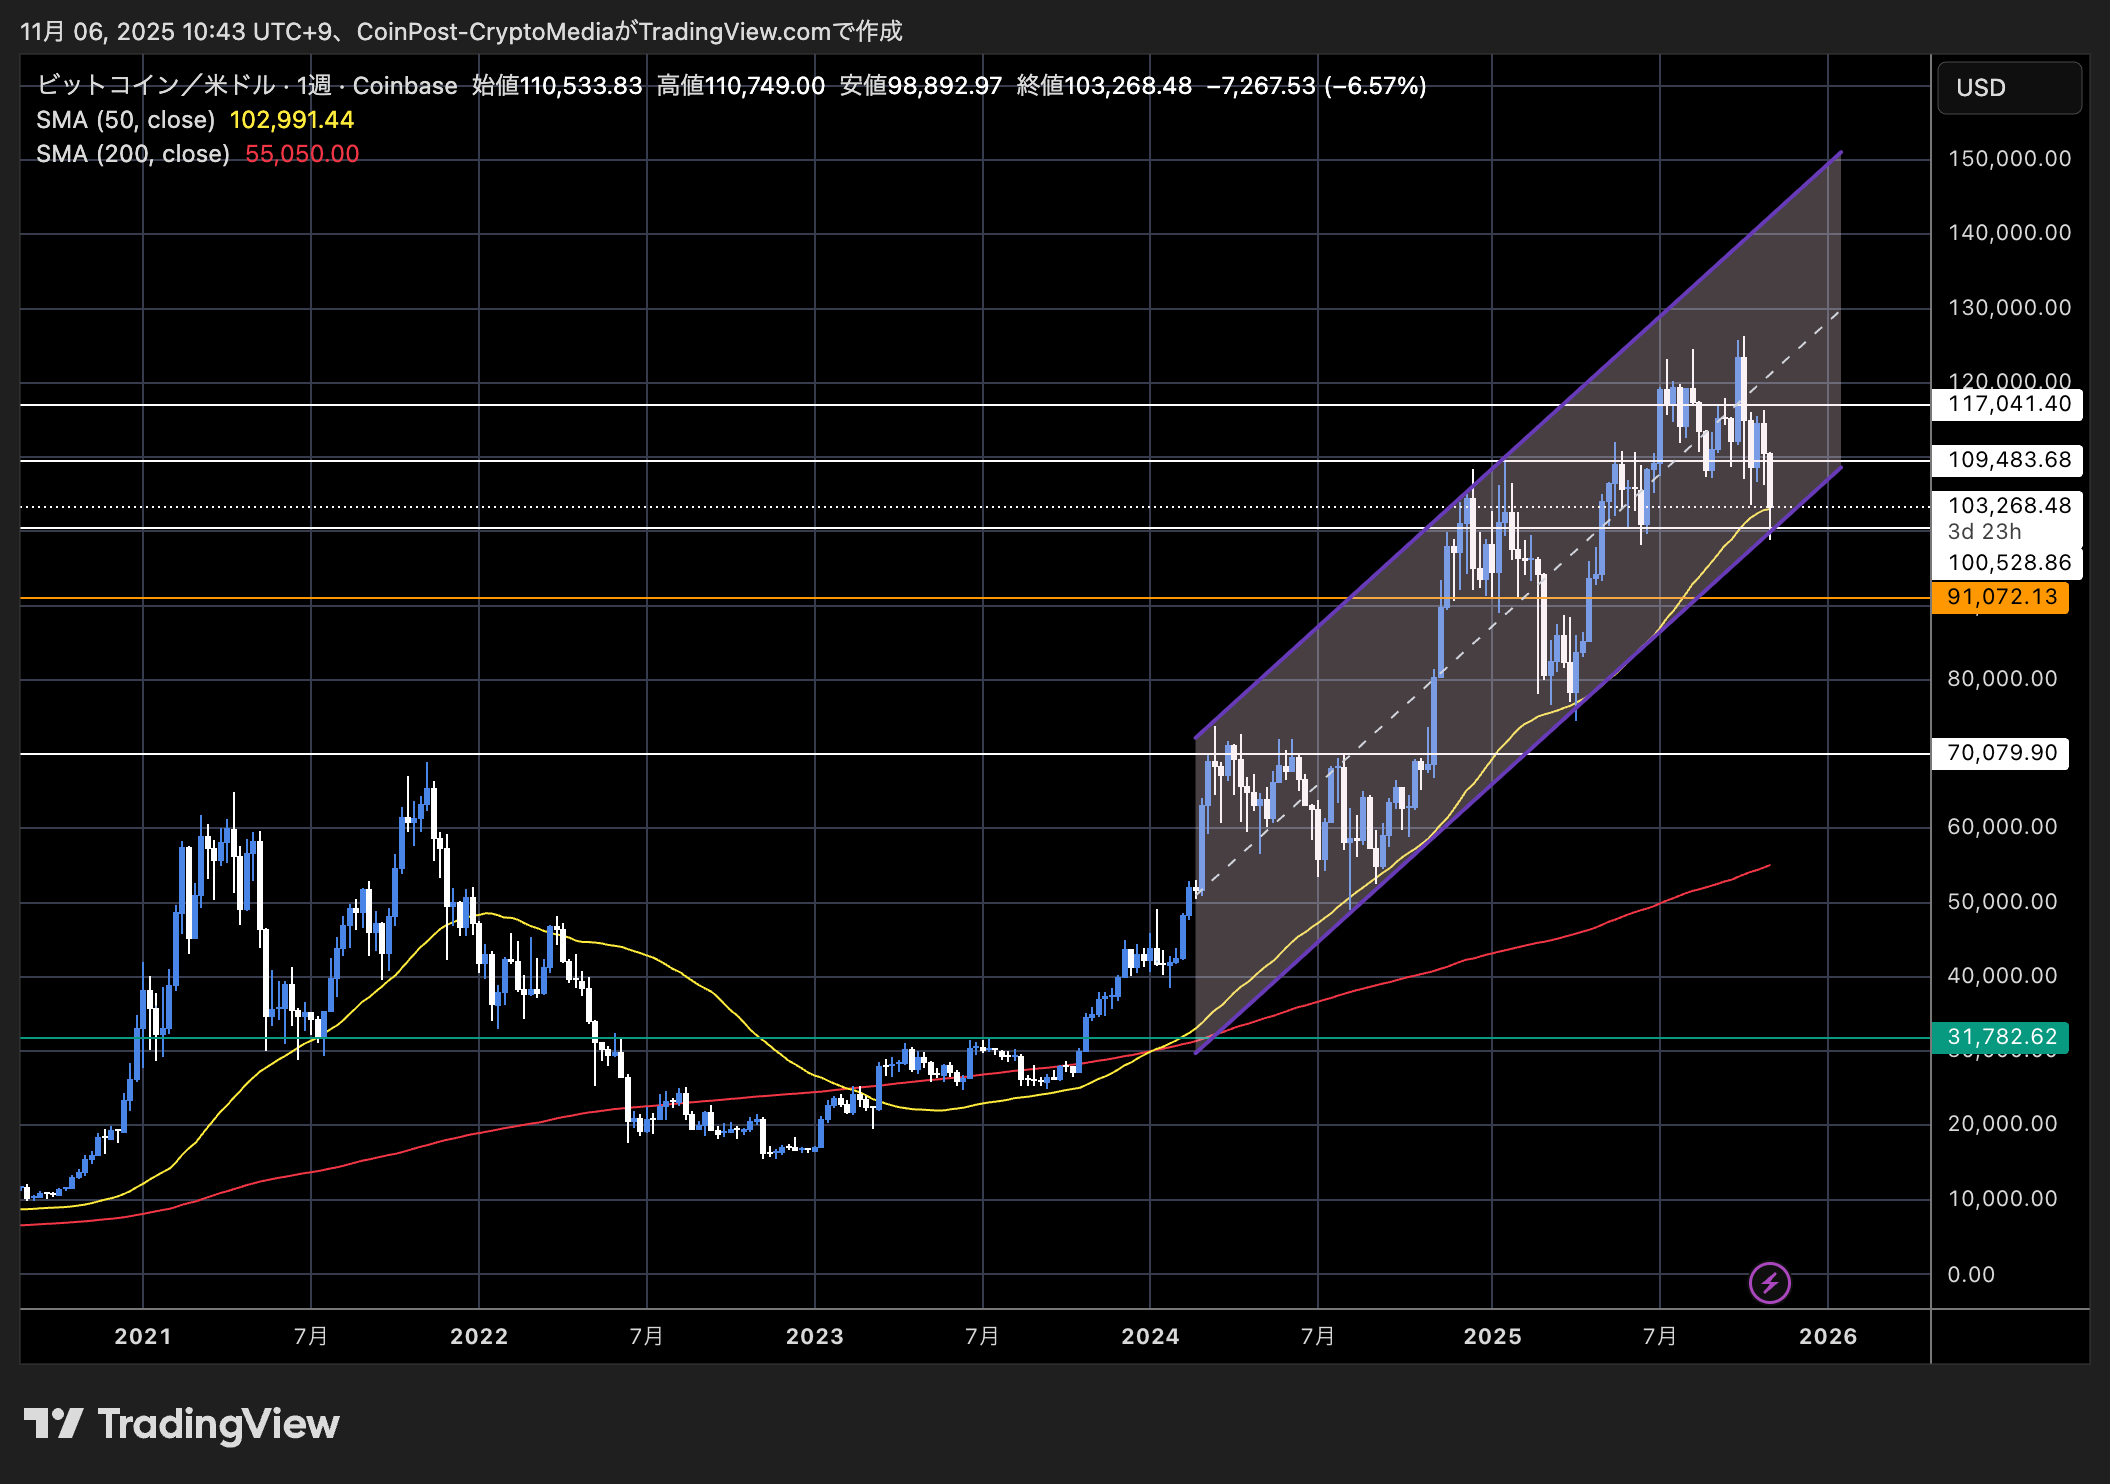Click the ビットコイン／米ドル symbol title
Screen dimensions: 2110x1484
155,86
